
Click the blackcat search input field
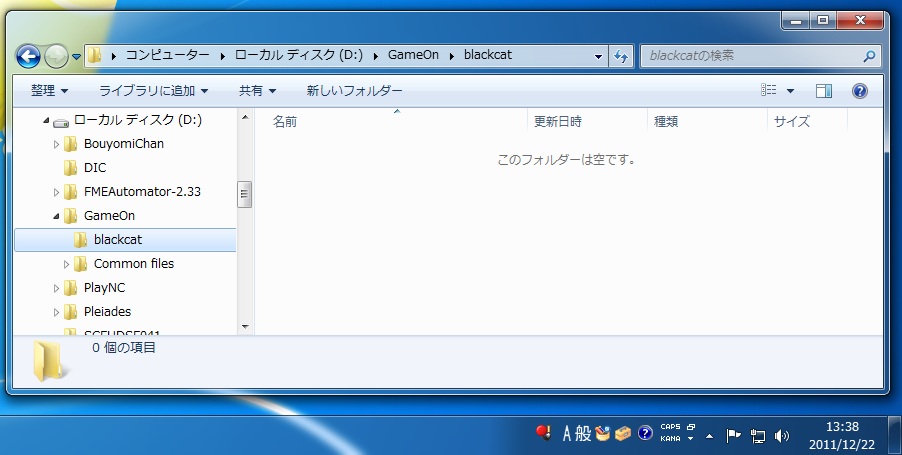750,56
